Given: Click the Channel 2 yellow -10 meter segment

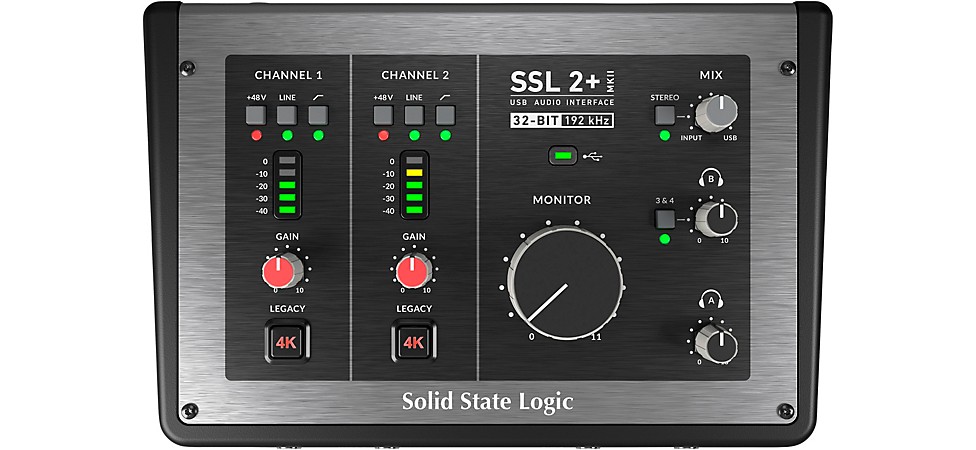Looking at the screenshot, I should 414,173.
